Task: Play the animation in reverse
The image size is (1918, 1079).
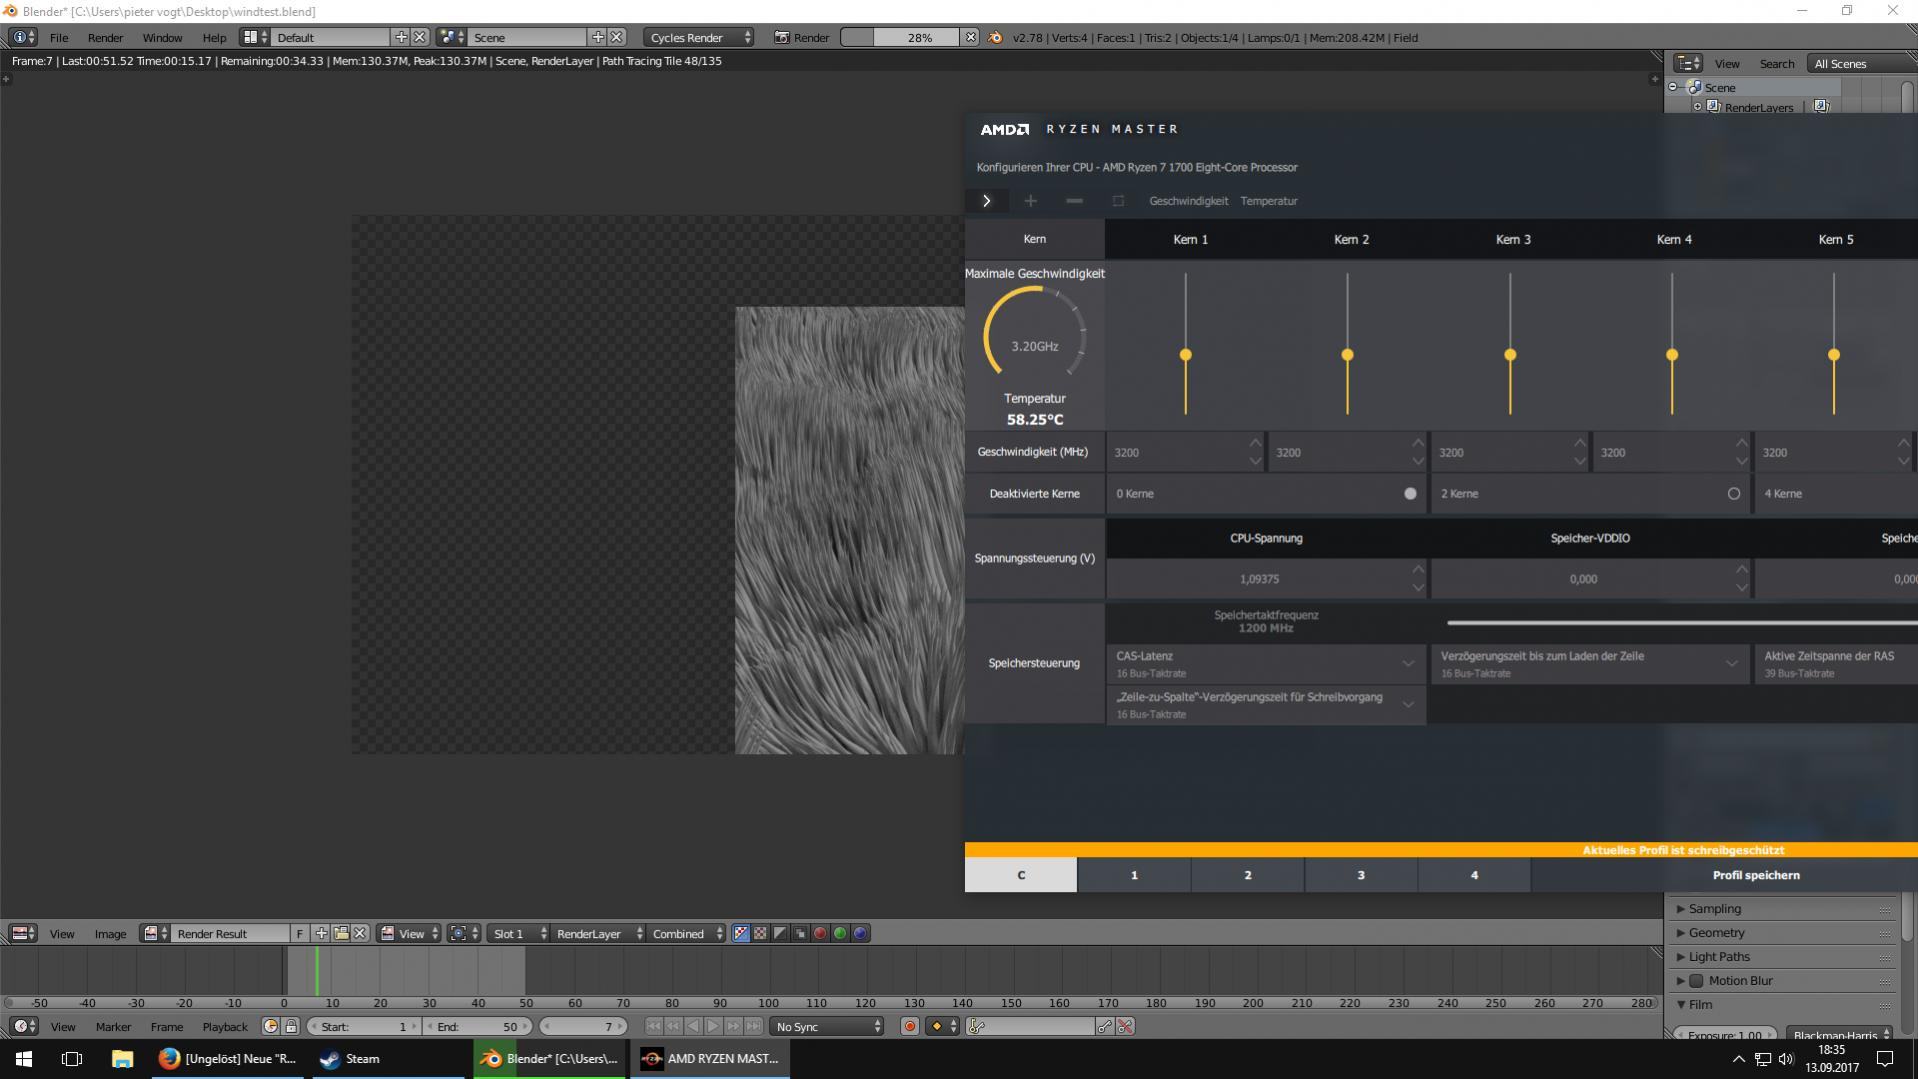Action: (x=693, y=1026)
